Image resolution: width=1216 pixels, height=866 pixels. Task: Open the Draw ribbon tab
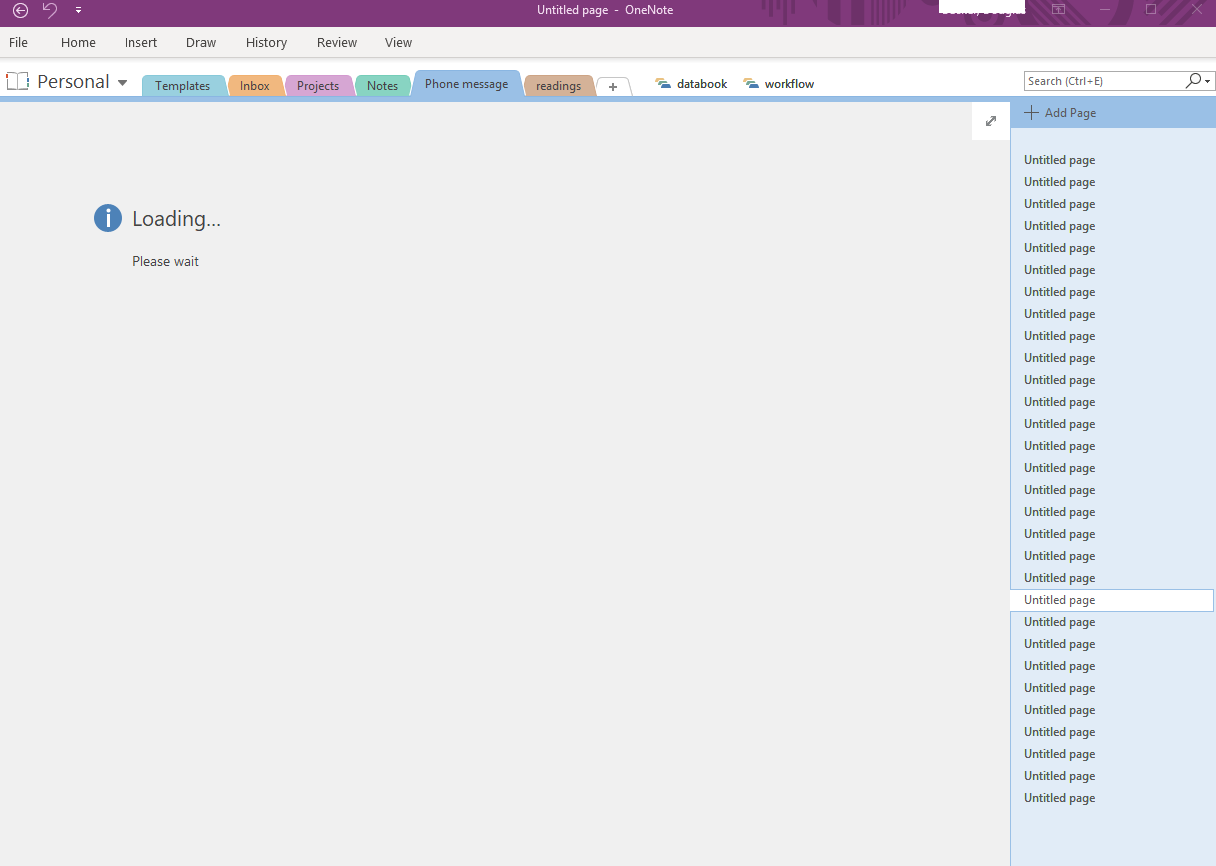201,43
